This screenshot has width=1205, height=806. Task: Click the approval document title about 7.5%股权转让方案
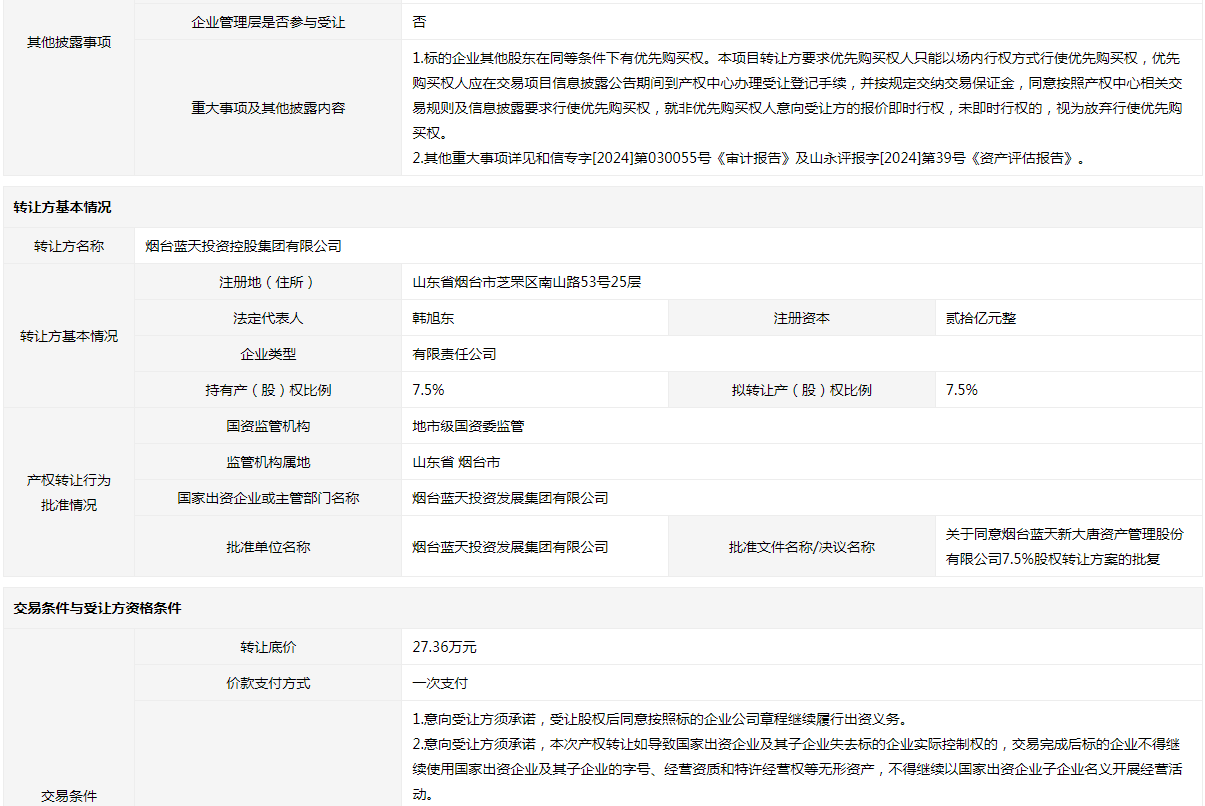[1064, 547]
